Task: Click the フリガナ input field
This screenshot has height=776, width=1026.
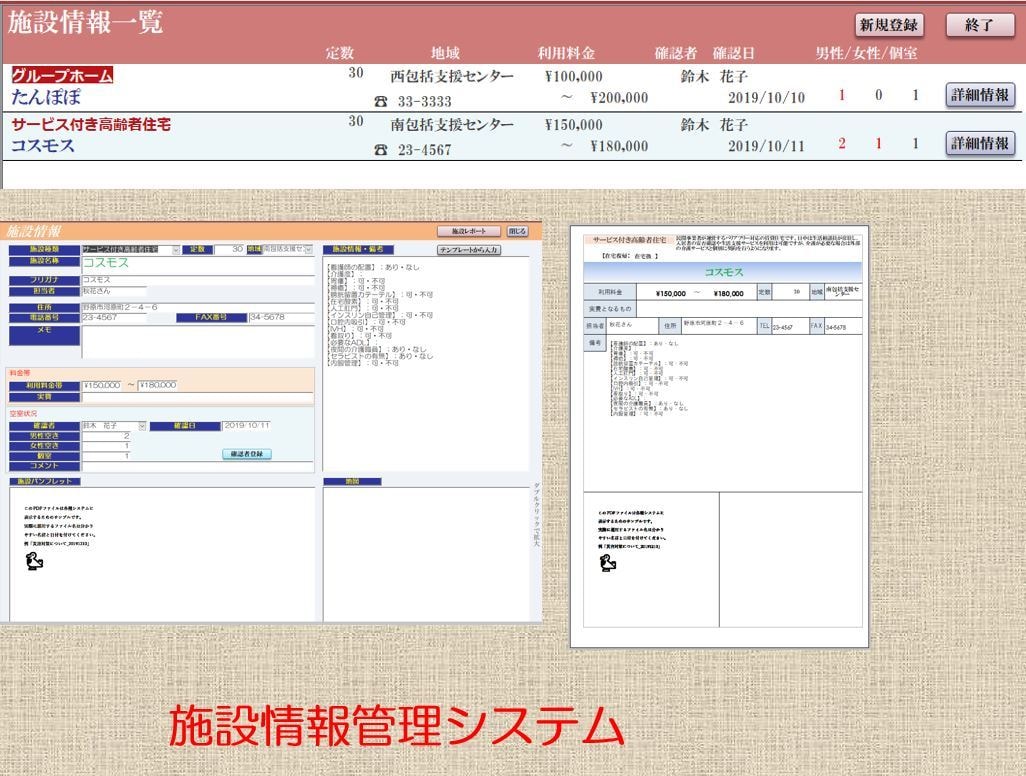Action: (198, 280)
